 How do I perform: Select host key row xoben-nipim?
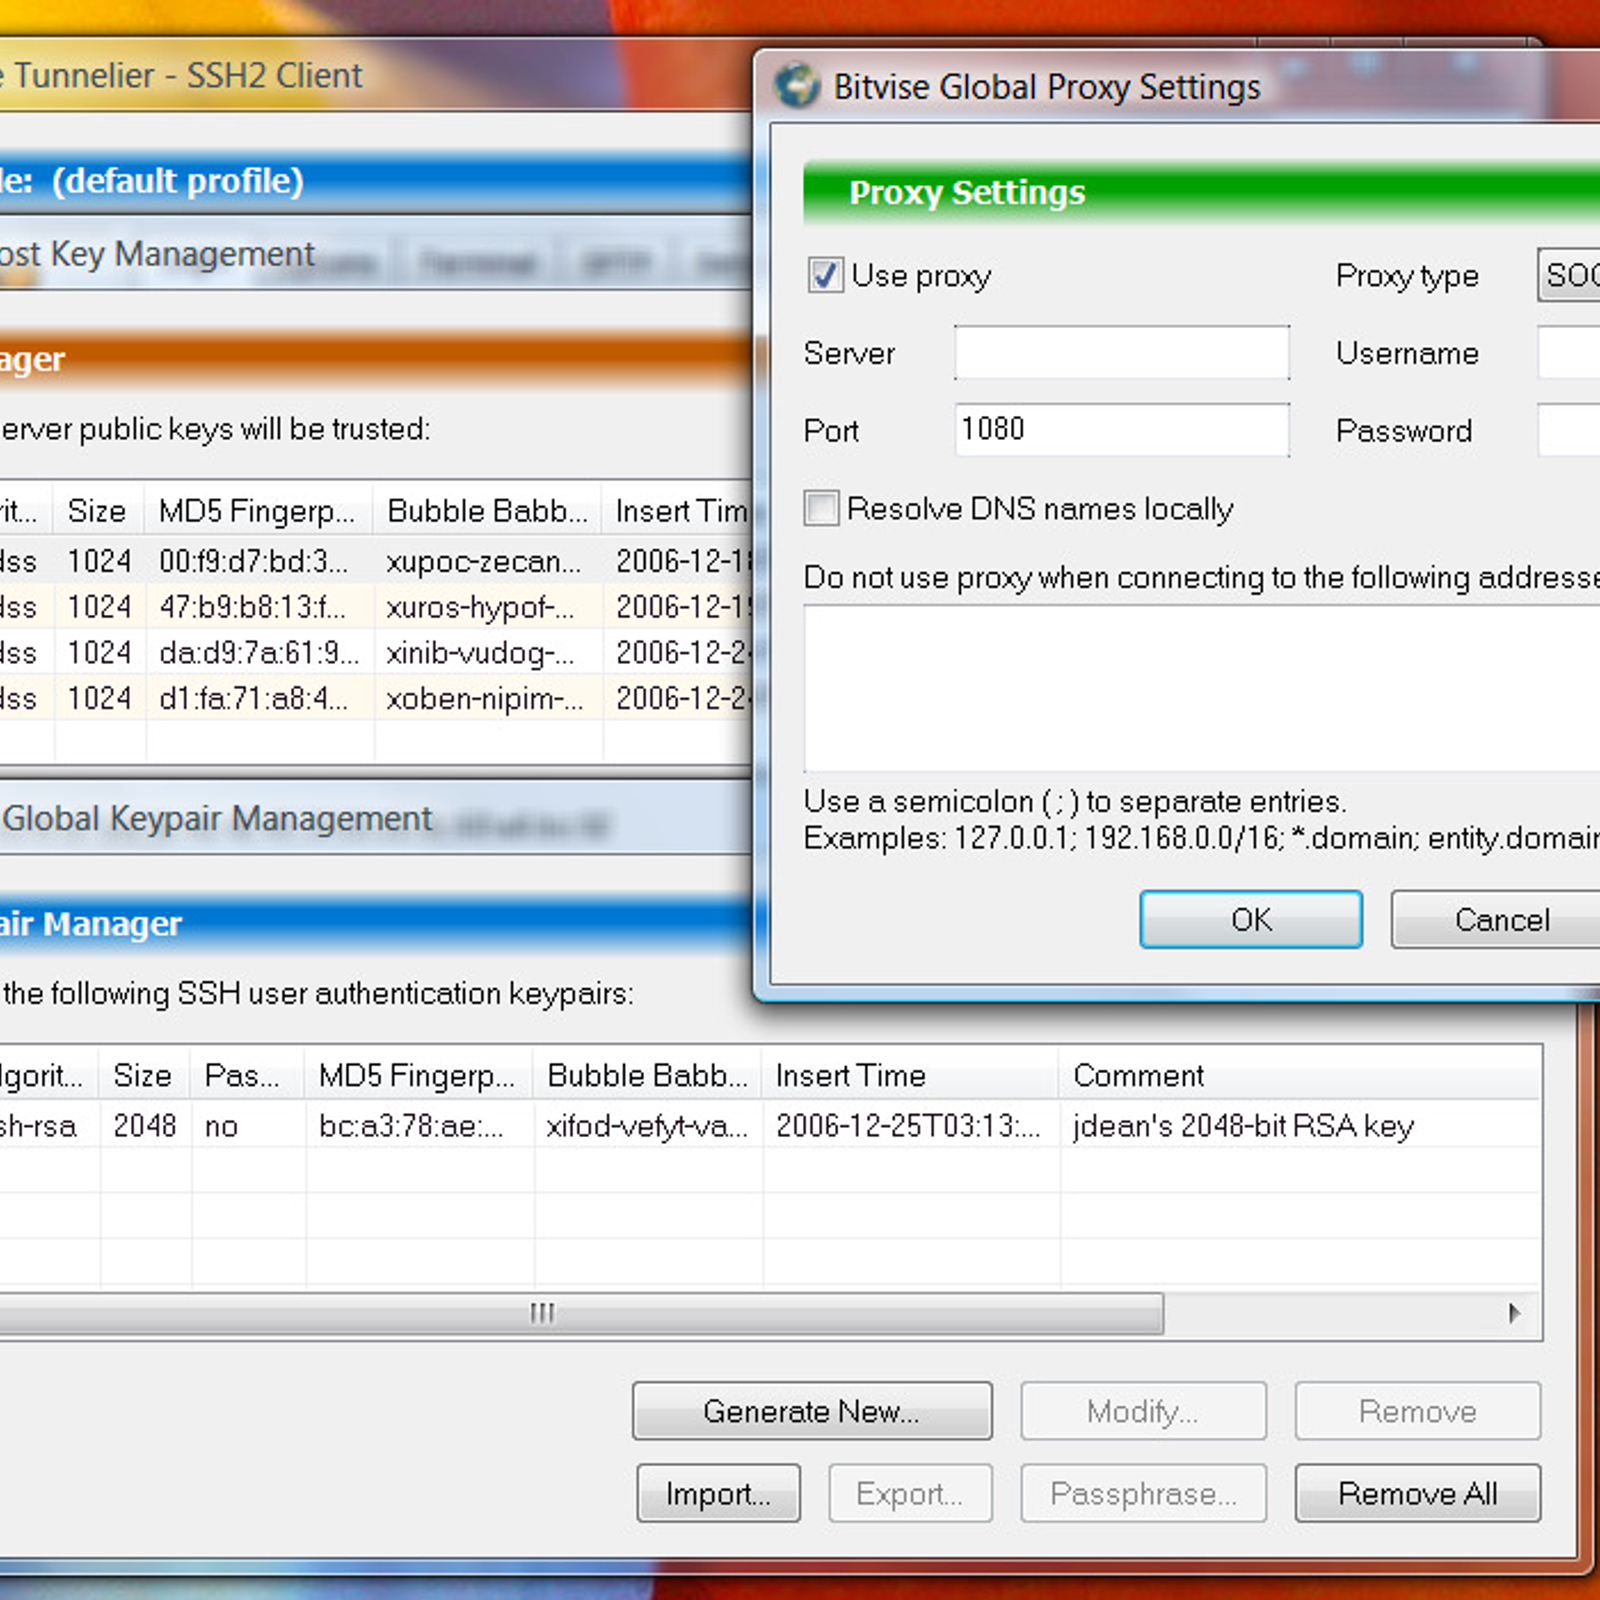click(376, 698)
